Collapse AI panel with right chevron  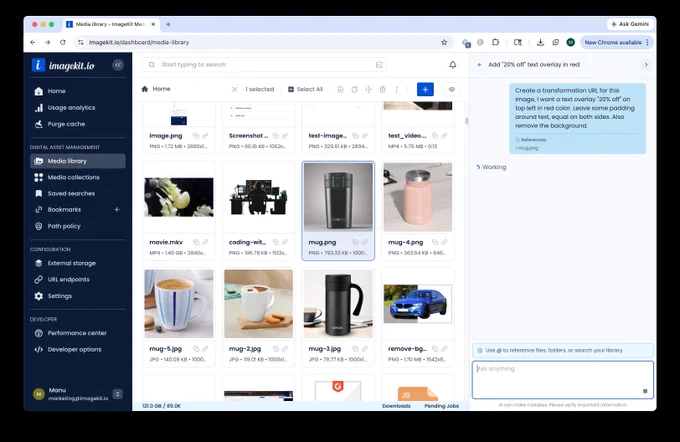coord(646,65)
